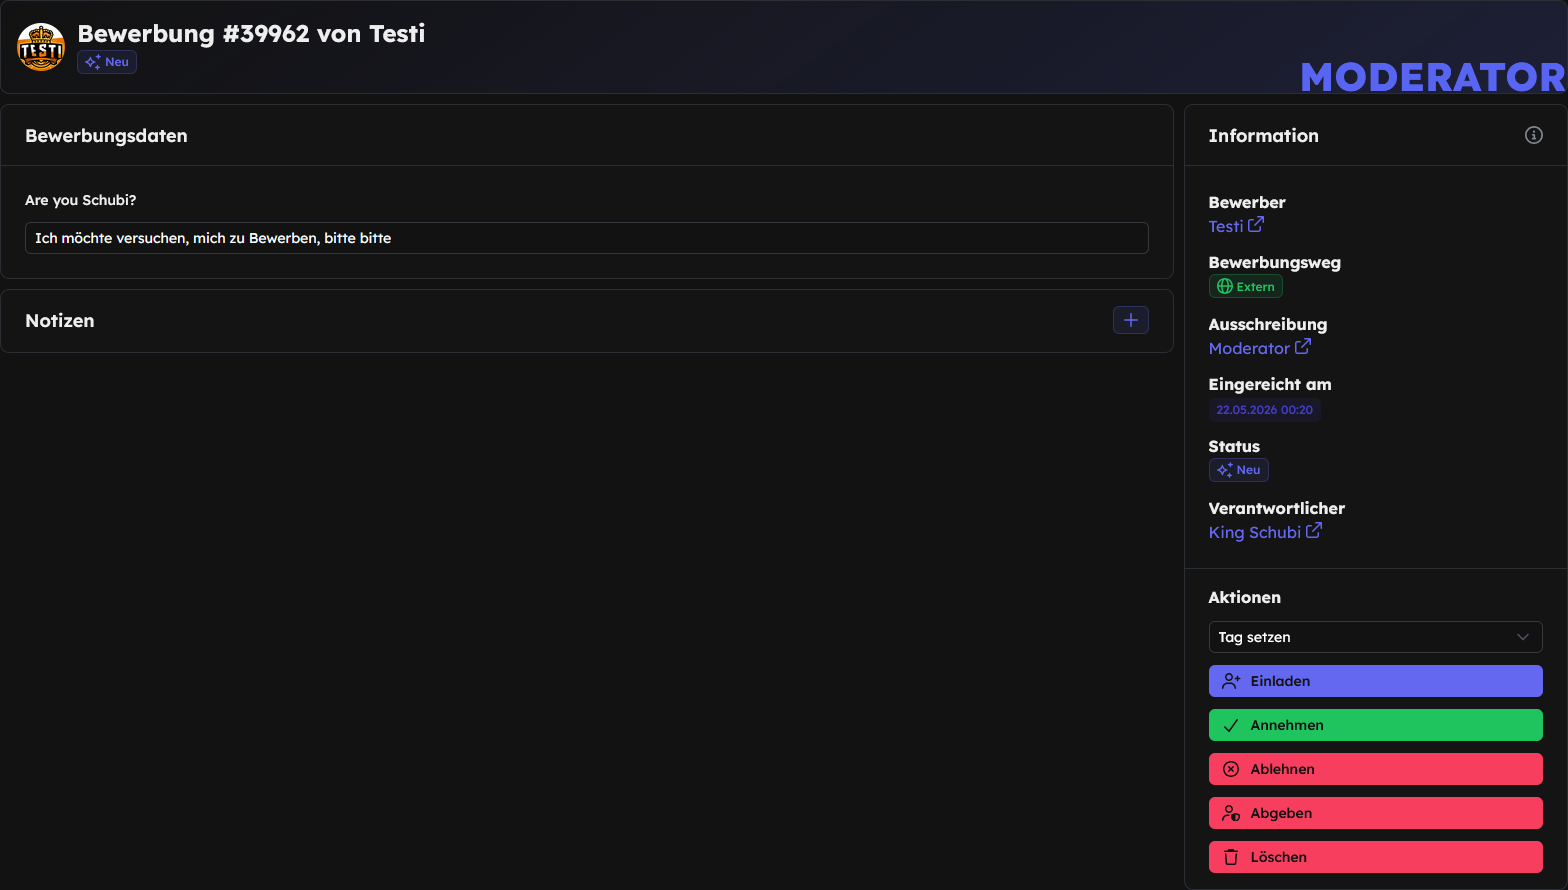Open the King Schubi profile link
Viewport: 1568px width, 890px height.
point(1254,532)
